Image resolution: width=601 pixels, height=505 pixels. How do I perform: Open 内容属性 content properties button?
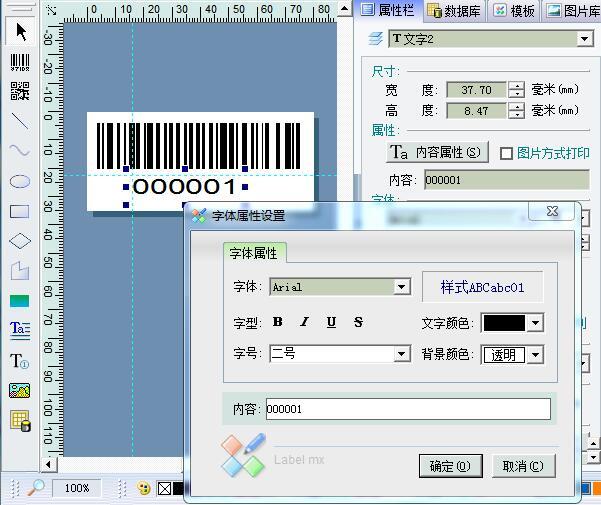[437, 152]
